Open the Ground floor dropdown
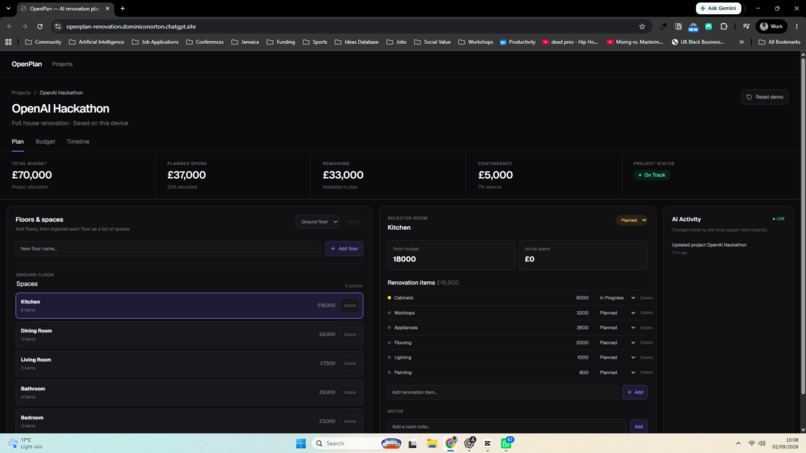 pos(318,222)
